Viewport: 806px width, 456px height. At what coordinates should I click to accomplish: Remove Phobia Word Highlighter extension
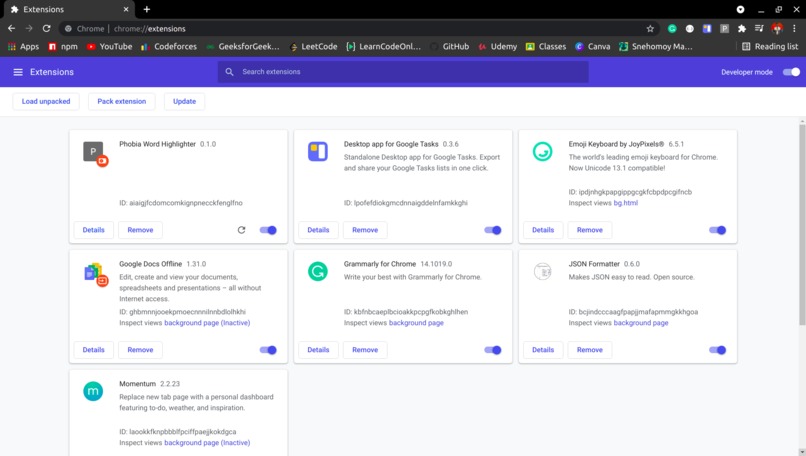click(140, 230)
